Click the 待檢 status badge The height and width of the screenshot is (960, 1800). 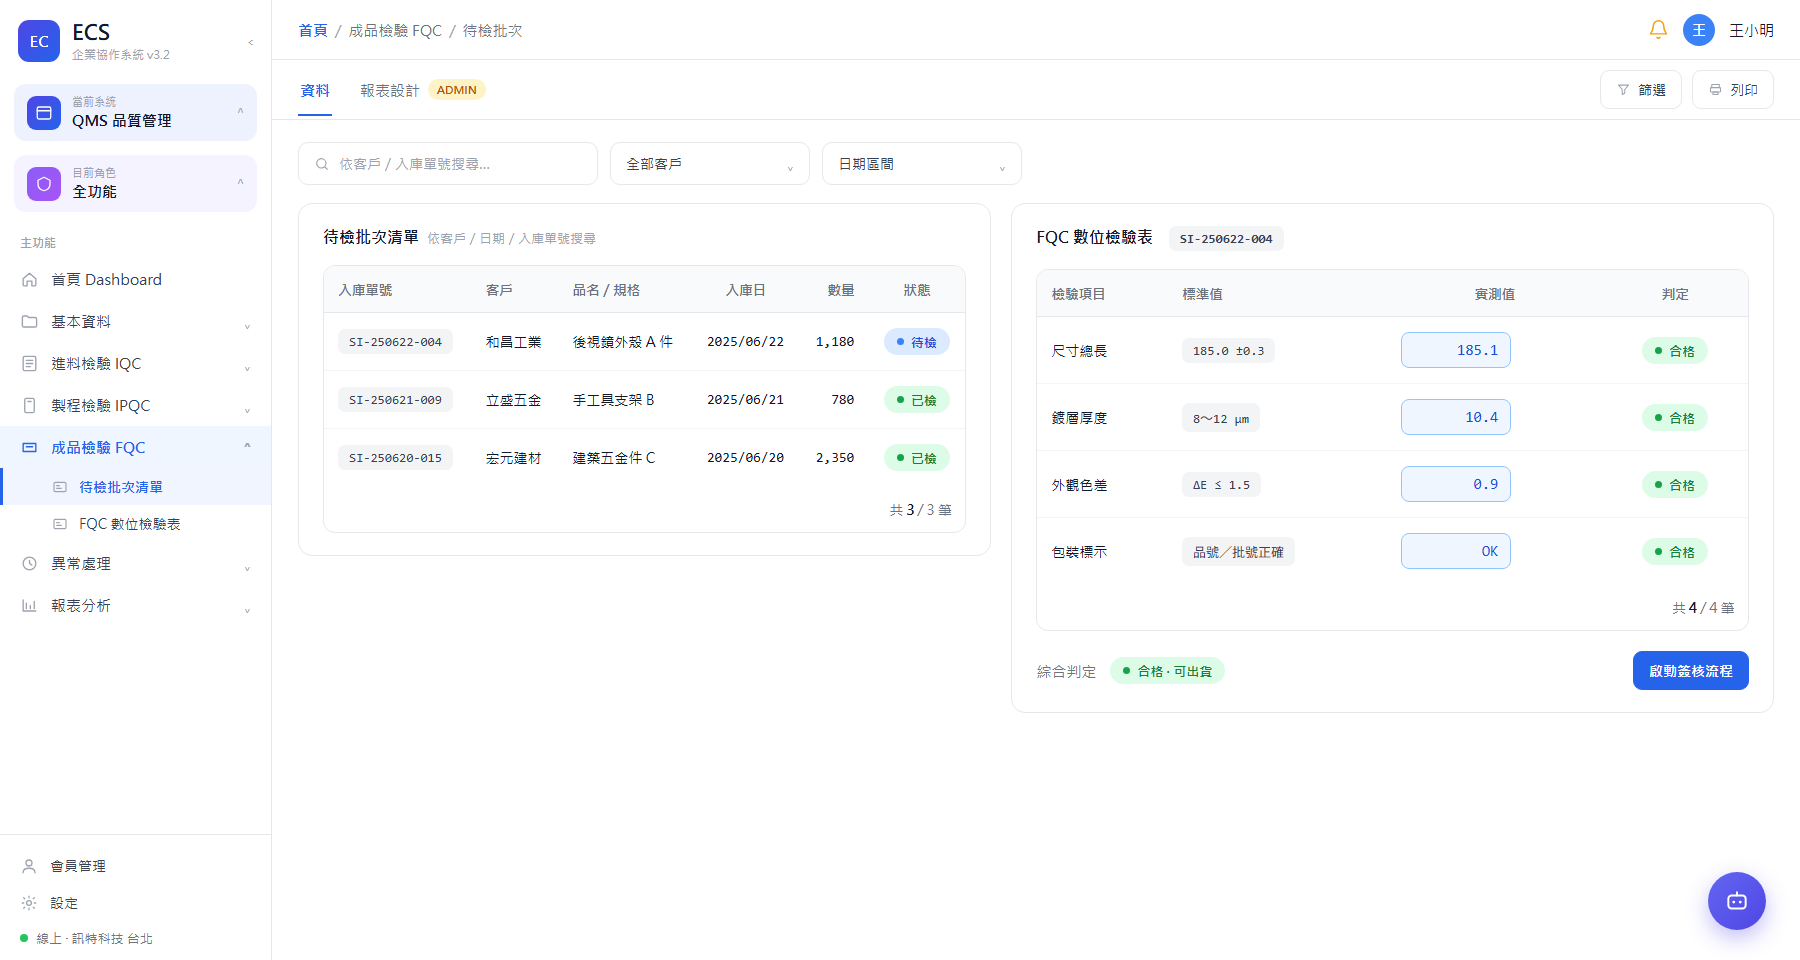tap(917, 342)
